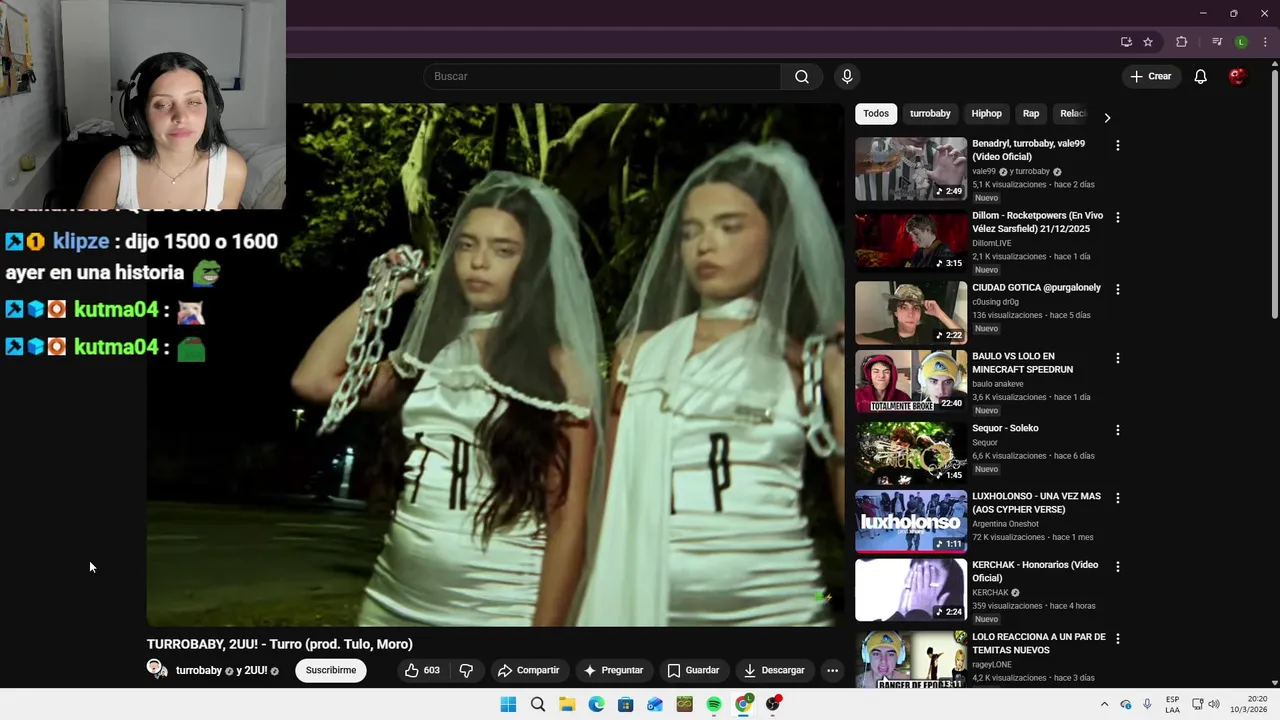
Task: Click the install app icon in address bar
Action: pos(1126,42)
